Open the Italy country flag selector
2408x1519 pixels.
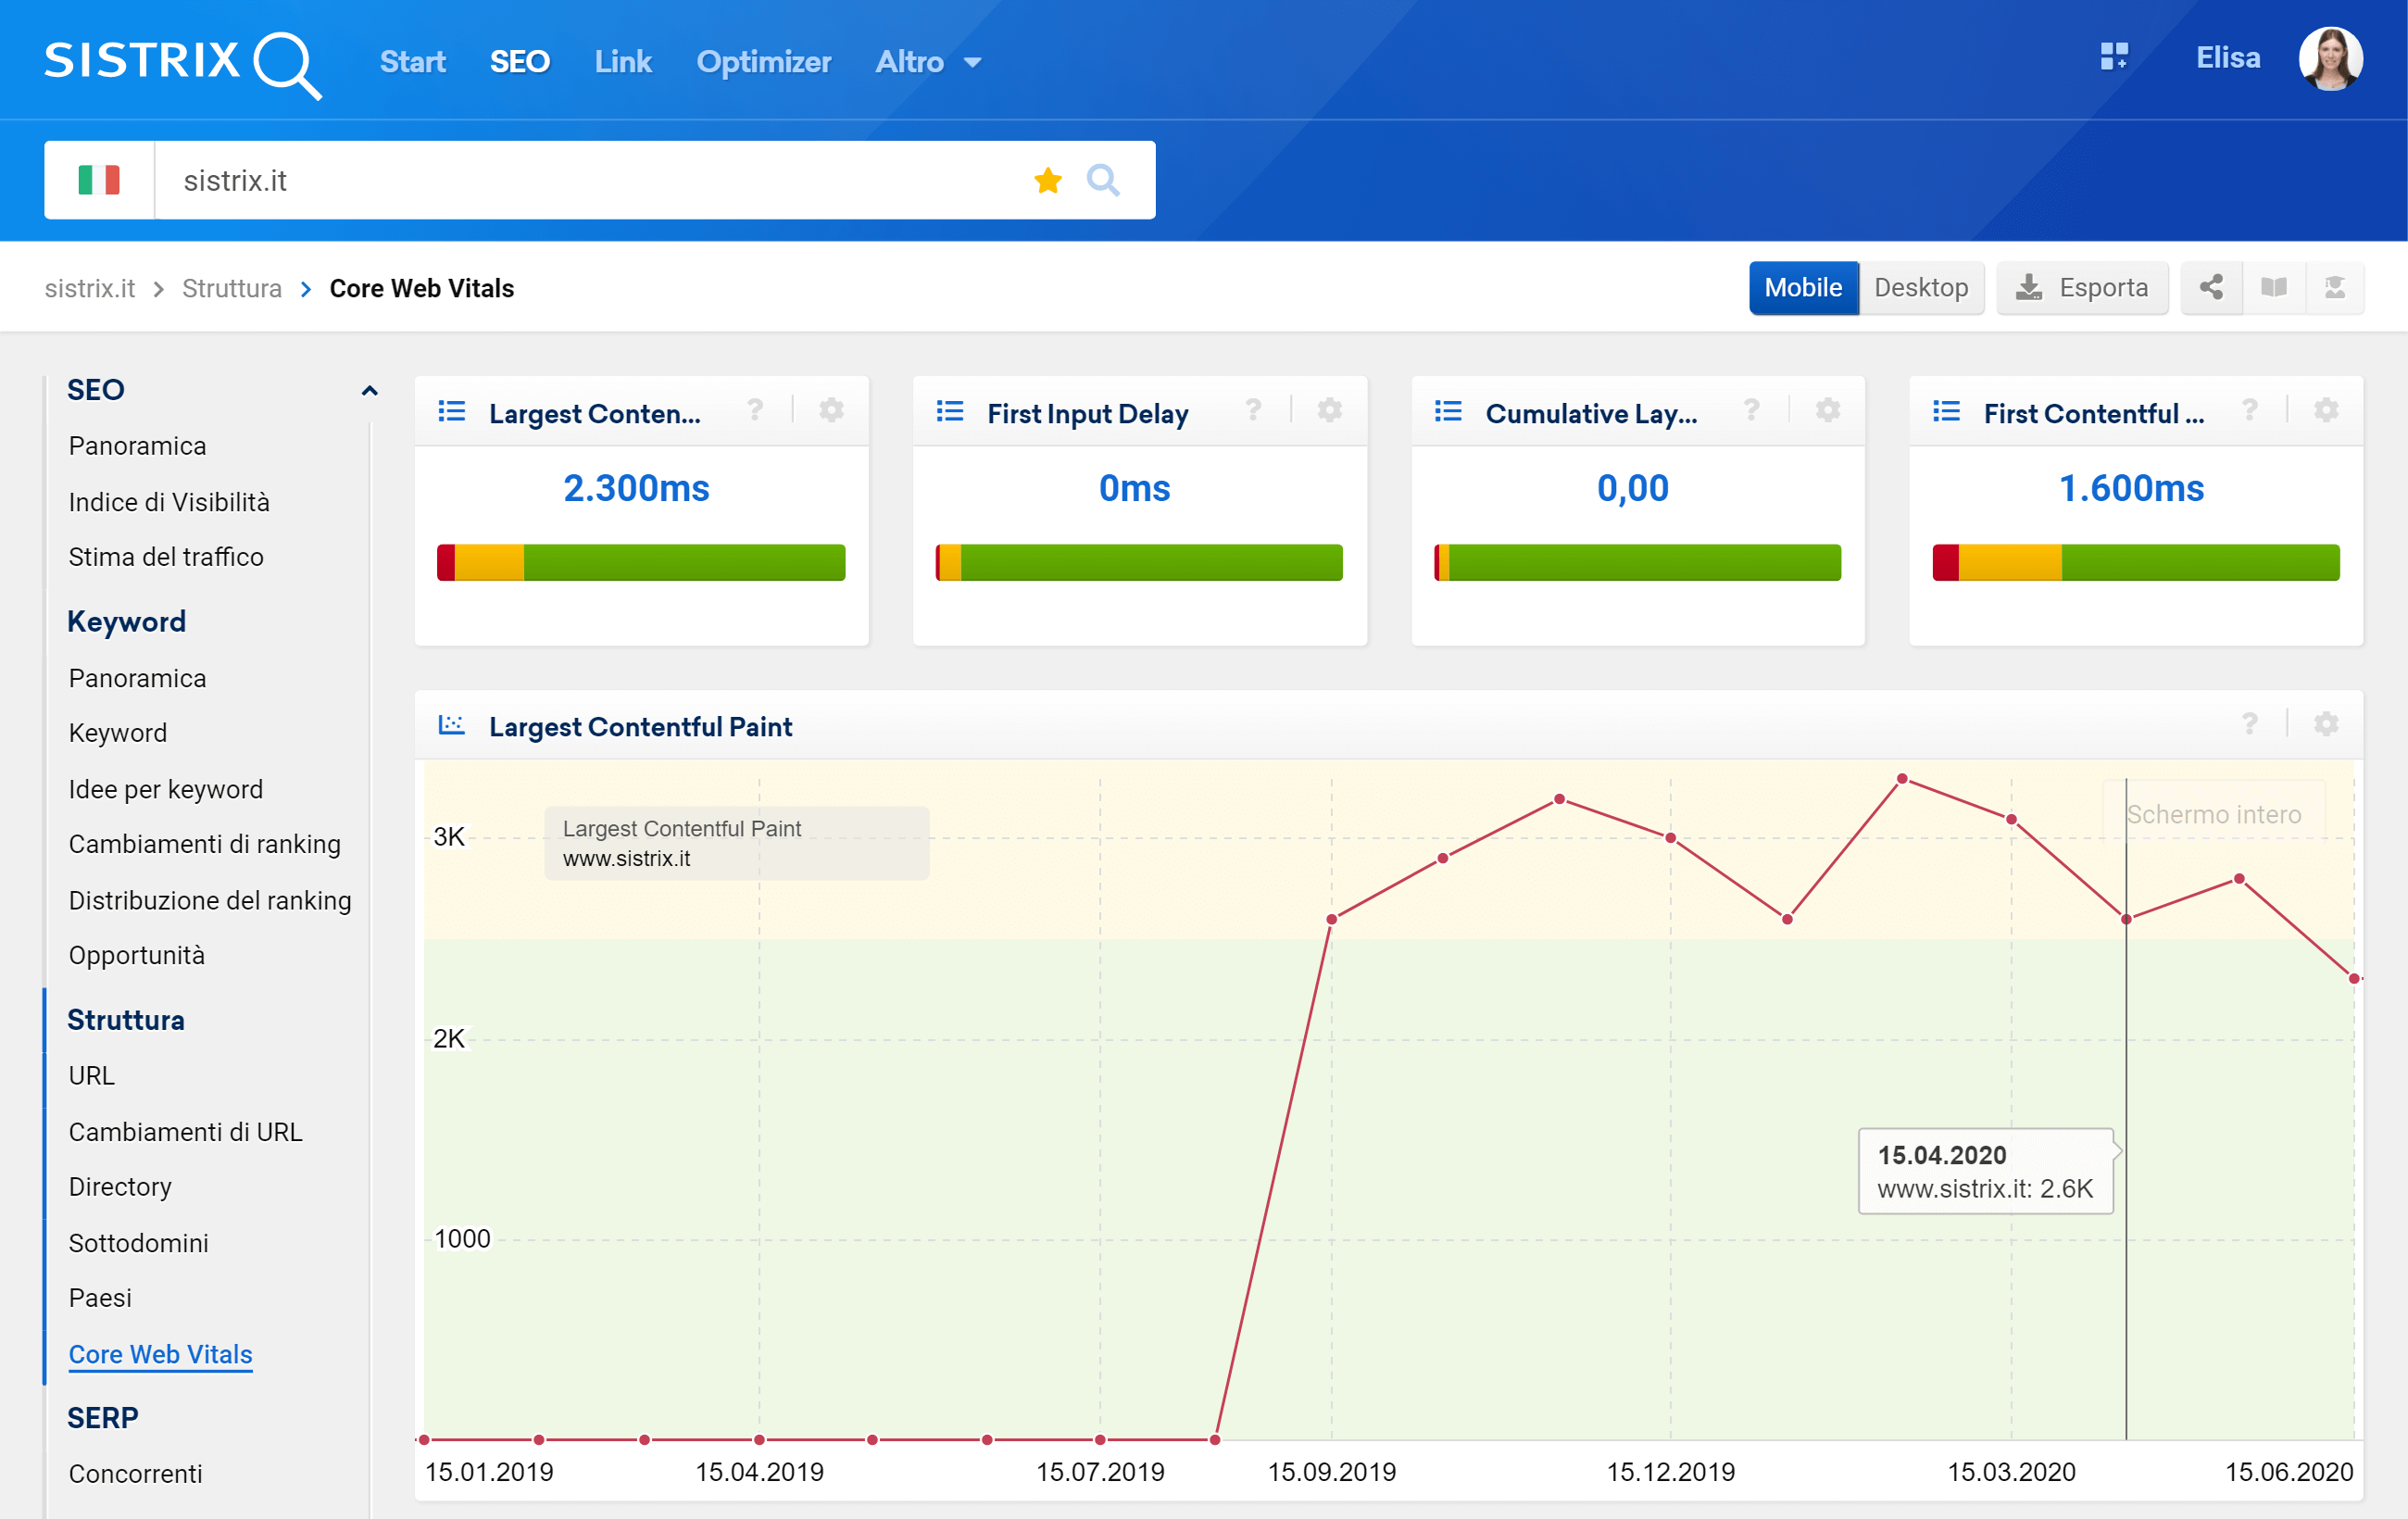(x=99, y=181)
